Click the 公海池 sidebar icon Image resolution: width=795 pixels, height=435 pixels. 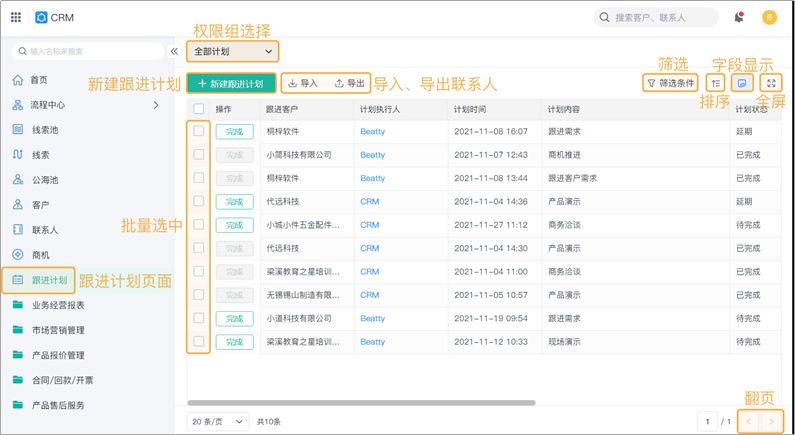[x=18, y=179]
